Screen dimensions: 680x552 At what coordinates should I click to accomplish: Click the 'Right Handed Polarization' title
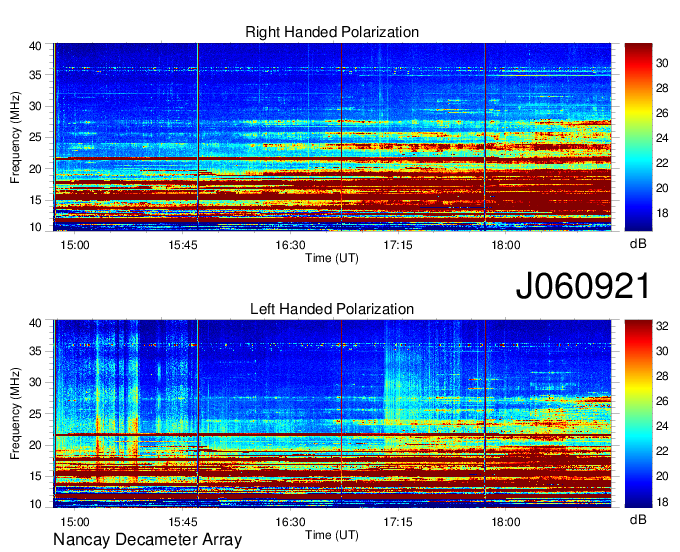click(x=332, y=32)
